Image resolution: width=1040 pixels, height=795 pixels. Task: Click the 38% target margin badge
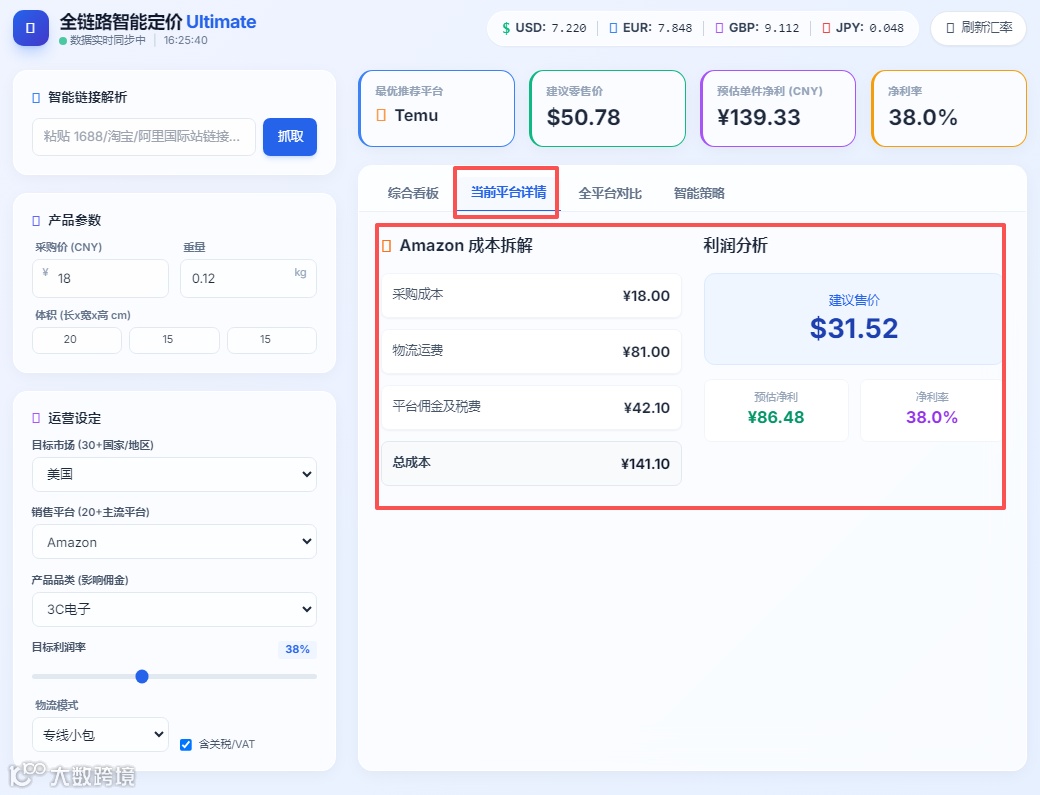point(297,649)
